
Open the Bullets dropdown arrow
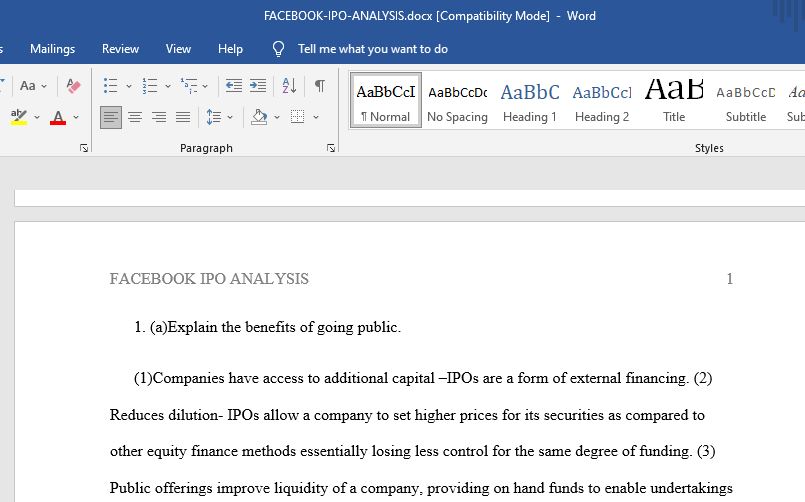point(128,86)
